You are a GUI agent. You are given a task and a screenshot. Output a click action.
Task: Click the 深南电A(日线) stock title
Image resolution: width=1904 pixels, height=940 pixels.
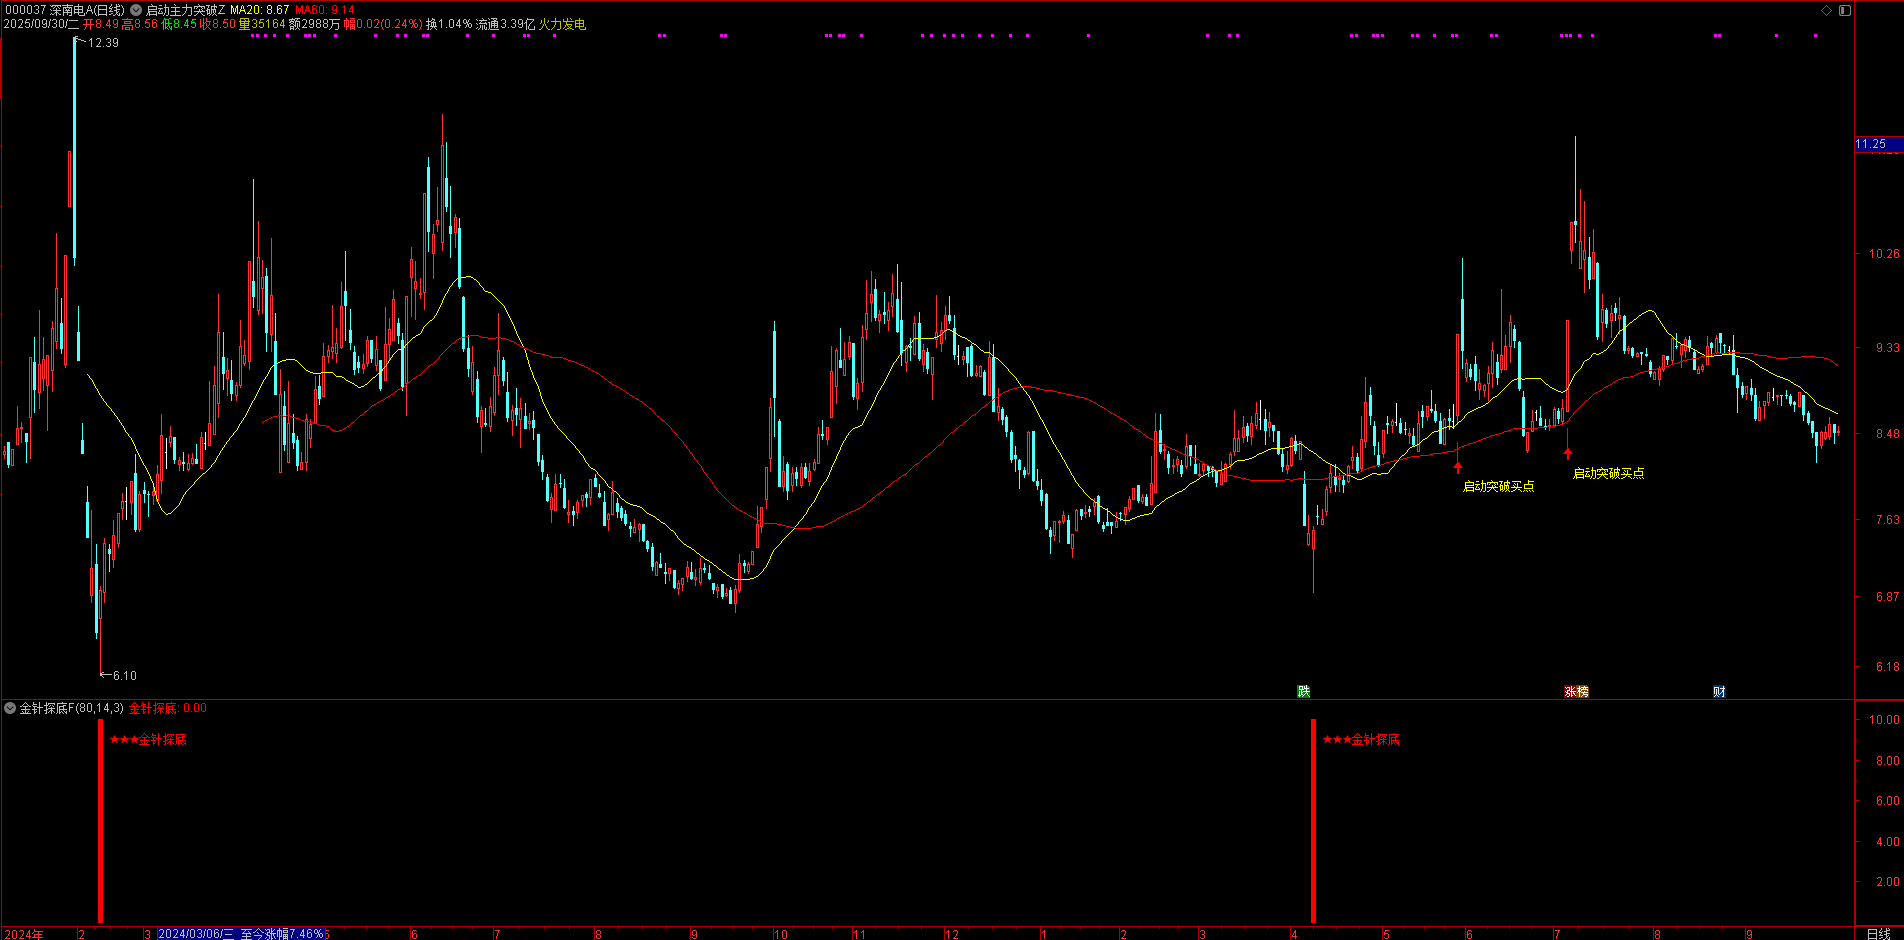(87, 10)
